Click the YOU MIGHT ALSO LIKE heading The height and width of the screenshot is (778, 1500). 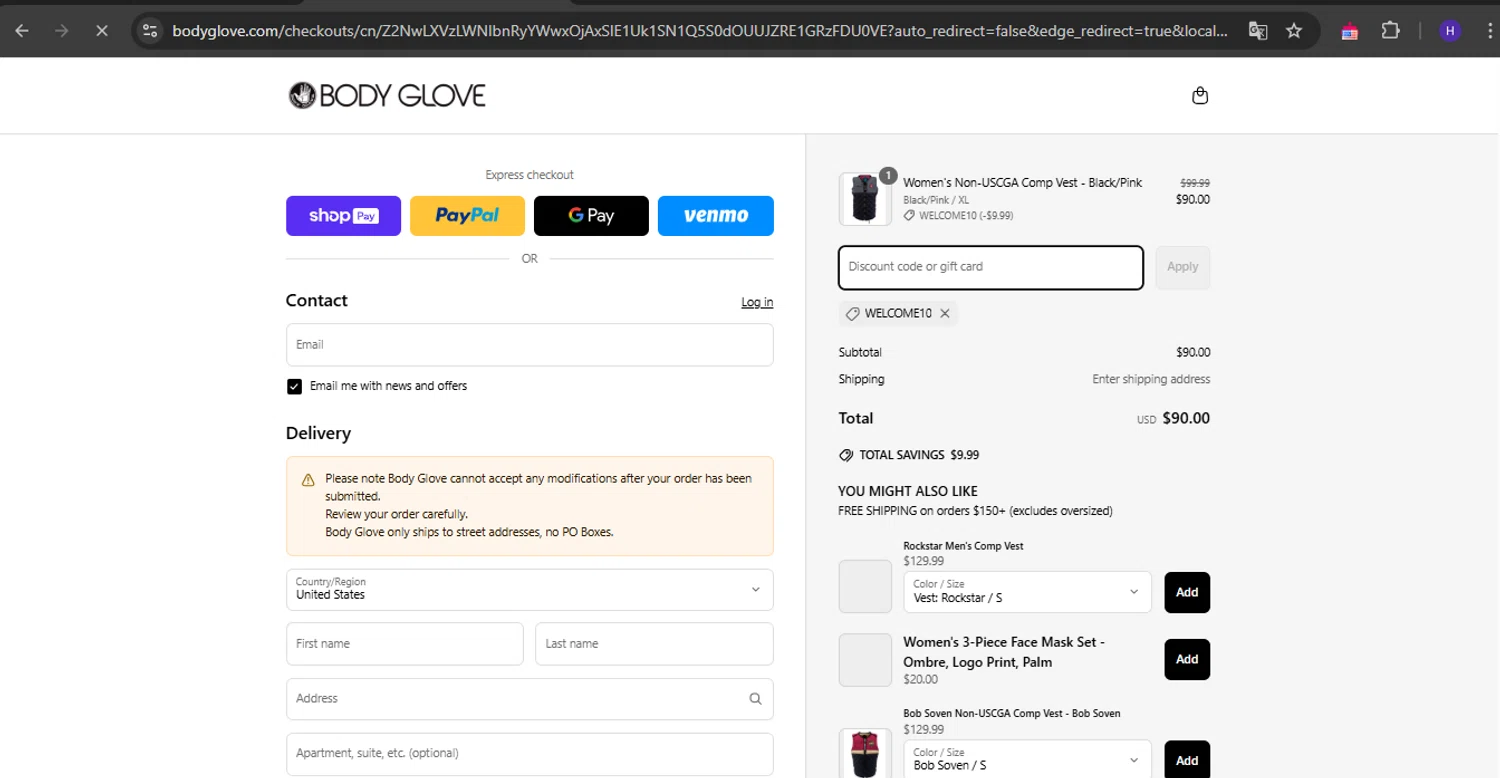[908, 492]
